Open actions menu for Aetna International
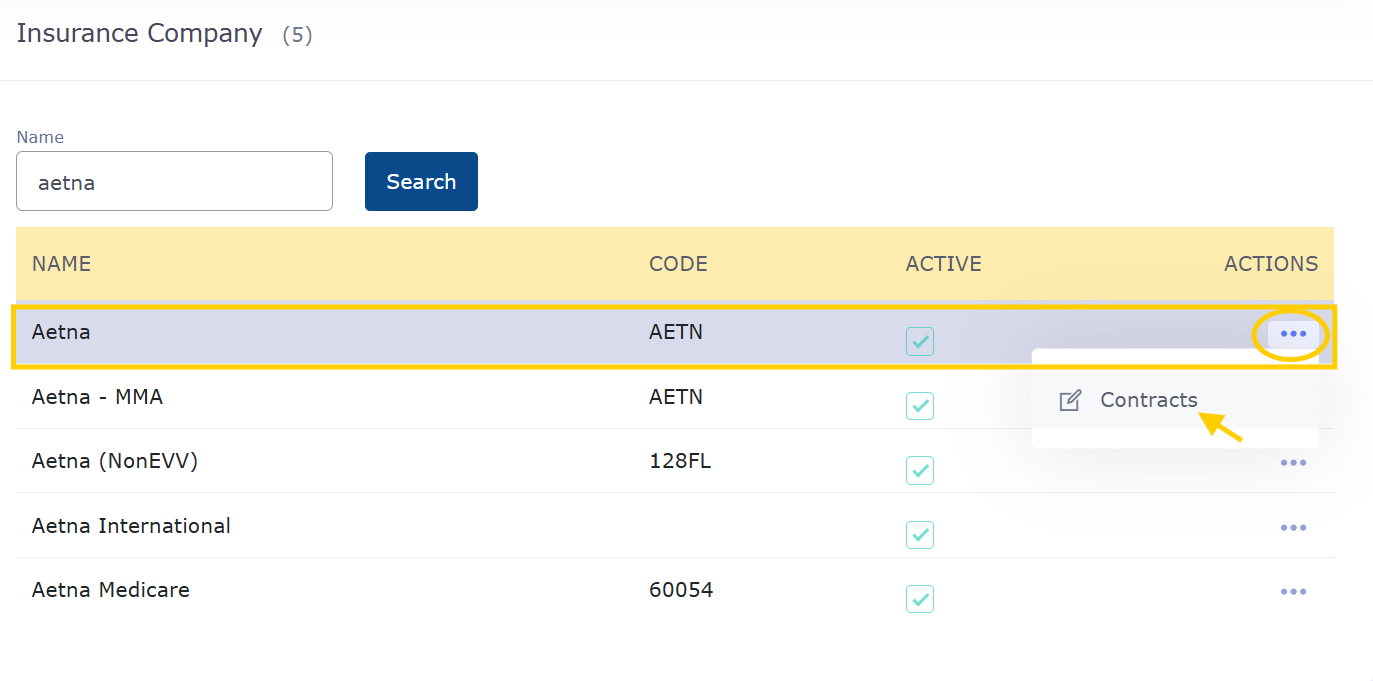 click(1293, 528)
